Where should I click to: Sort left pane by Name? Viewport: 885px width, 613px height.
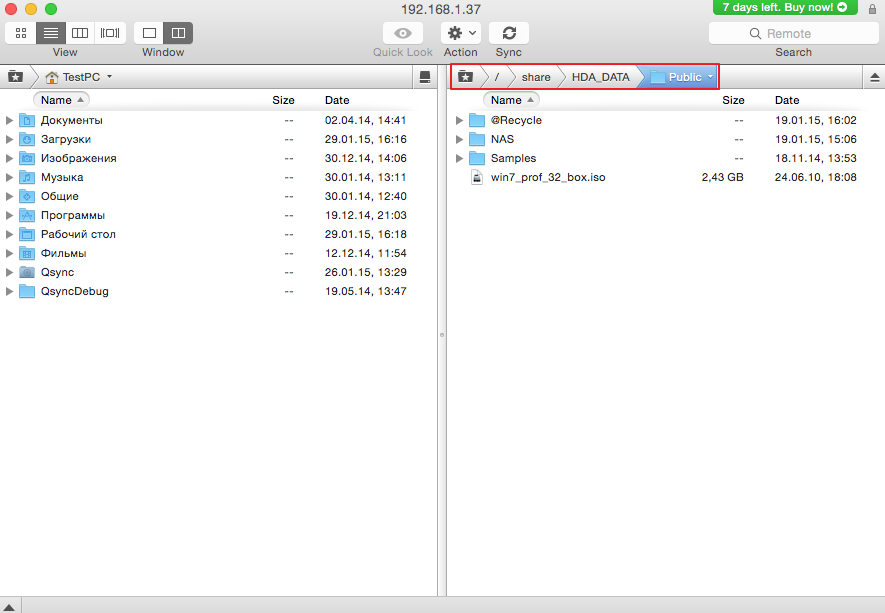(62, 100)
